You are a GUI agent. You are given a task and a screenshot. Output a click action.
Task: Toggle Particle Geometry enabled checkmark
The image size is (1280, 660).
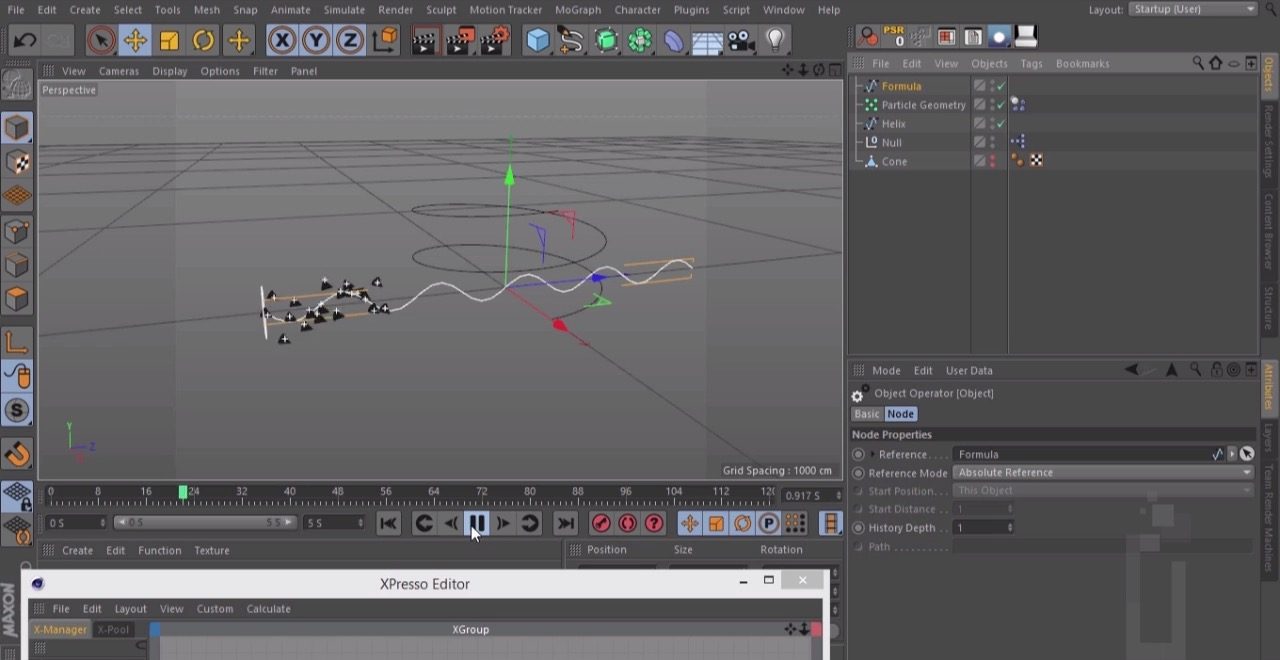click(1001, 105)
